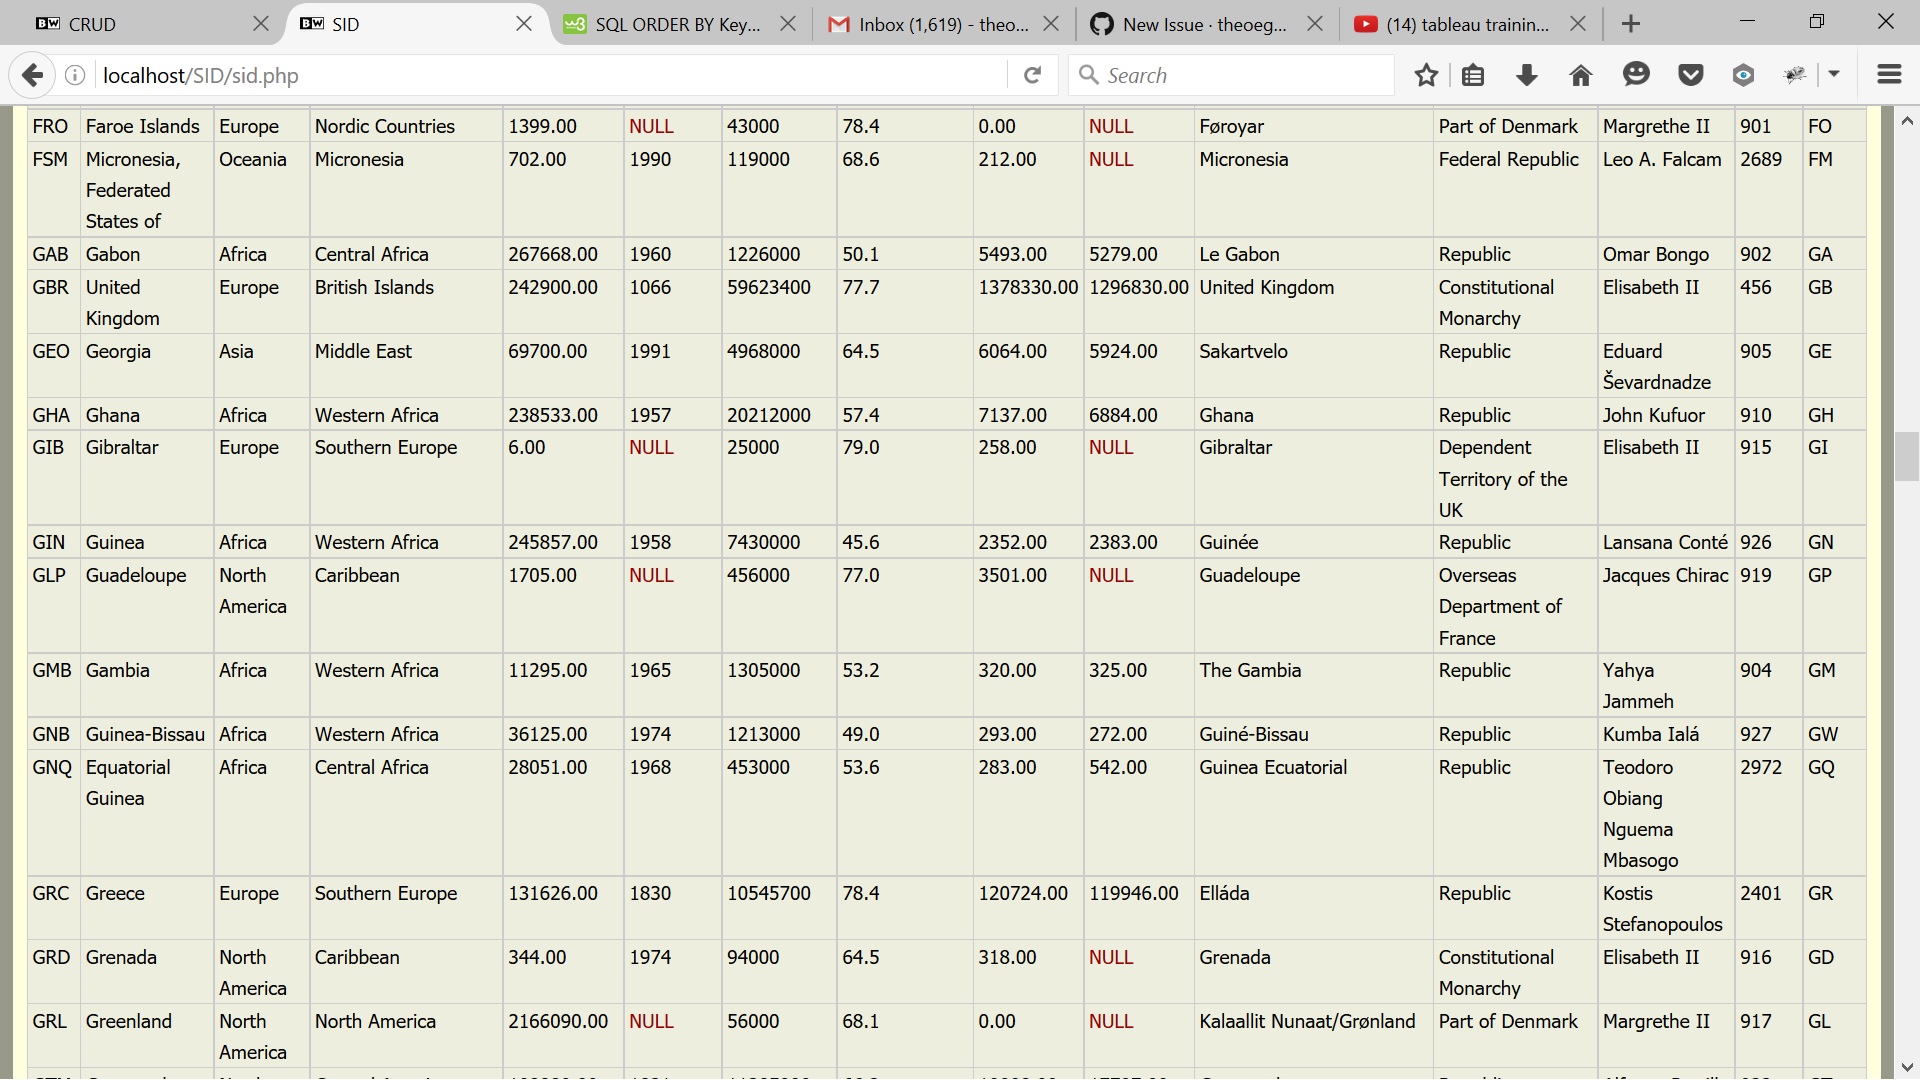Open a new browser tab

[1630, 23]
